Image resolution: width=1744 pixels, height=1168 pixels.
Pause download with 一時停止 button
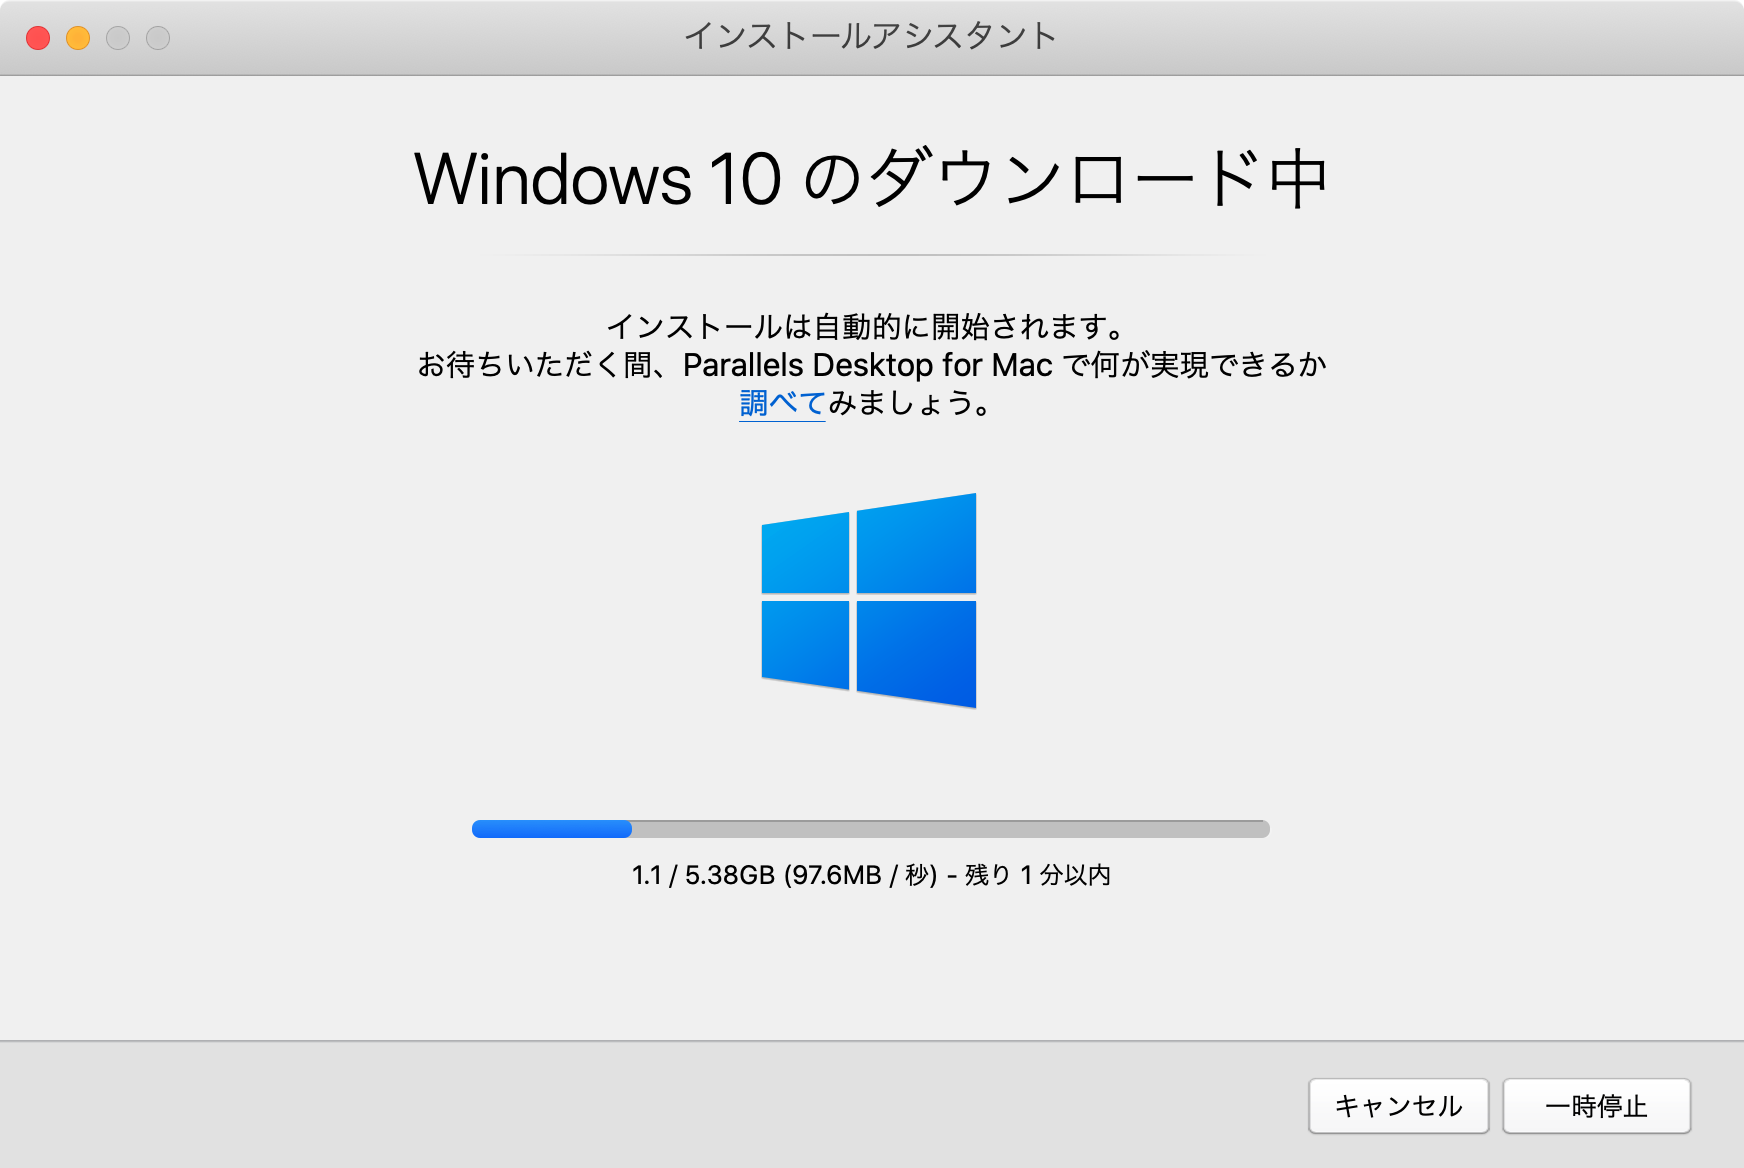(x=1596, y=1106)
